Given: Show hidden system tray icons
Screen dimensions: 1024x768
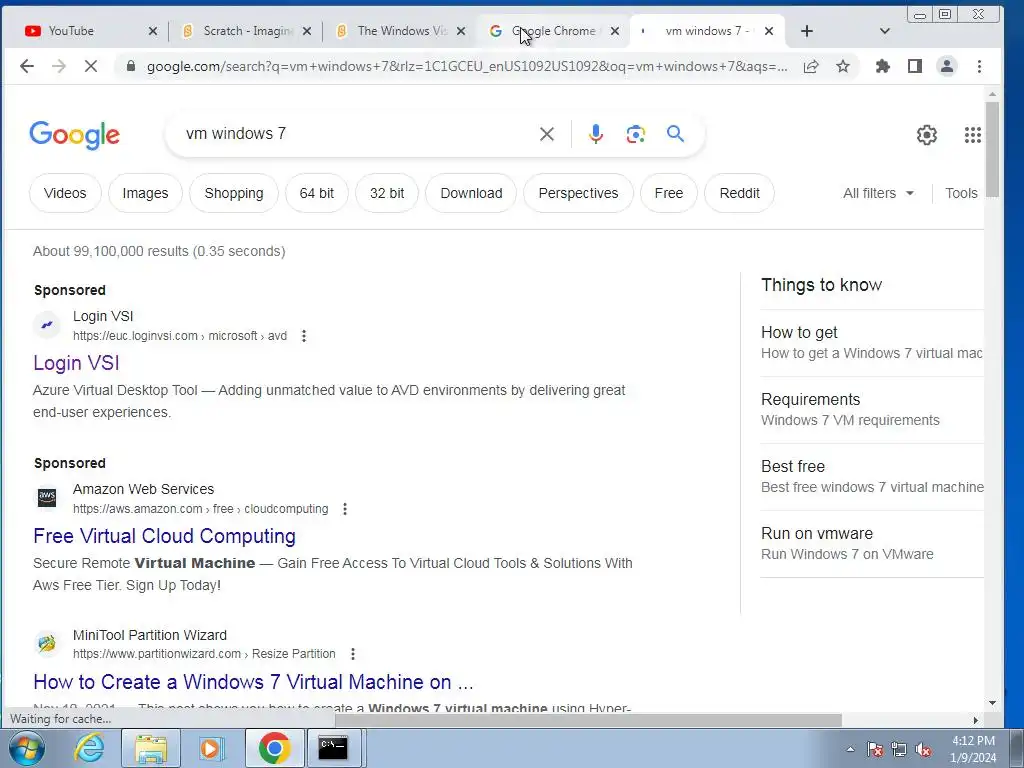Looking at the screenshot, I should click(x=850, y=750).
